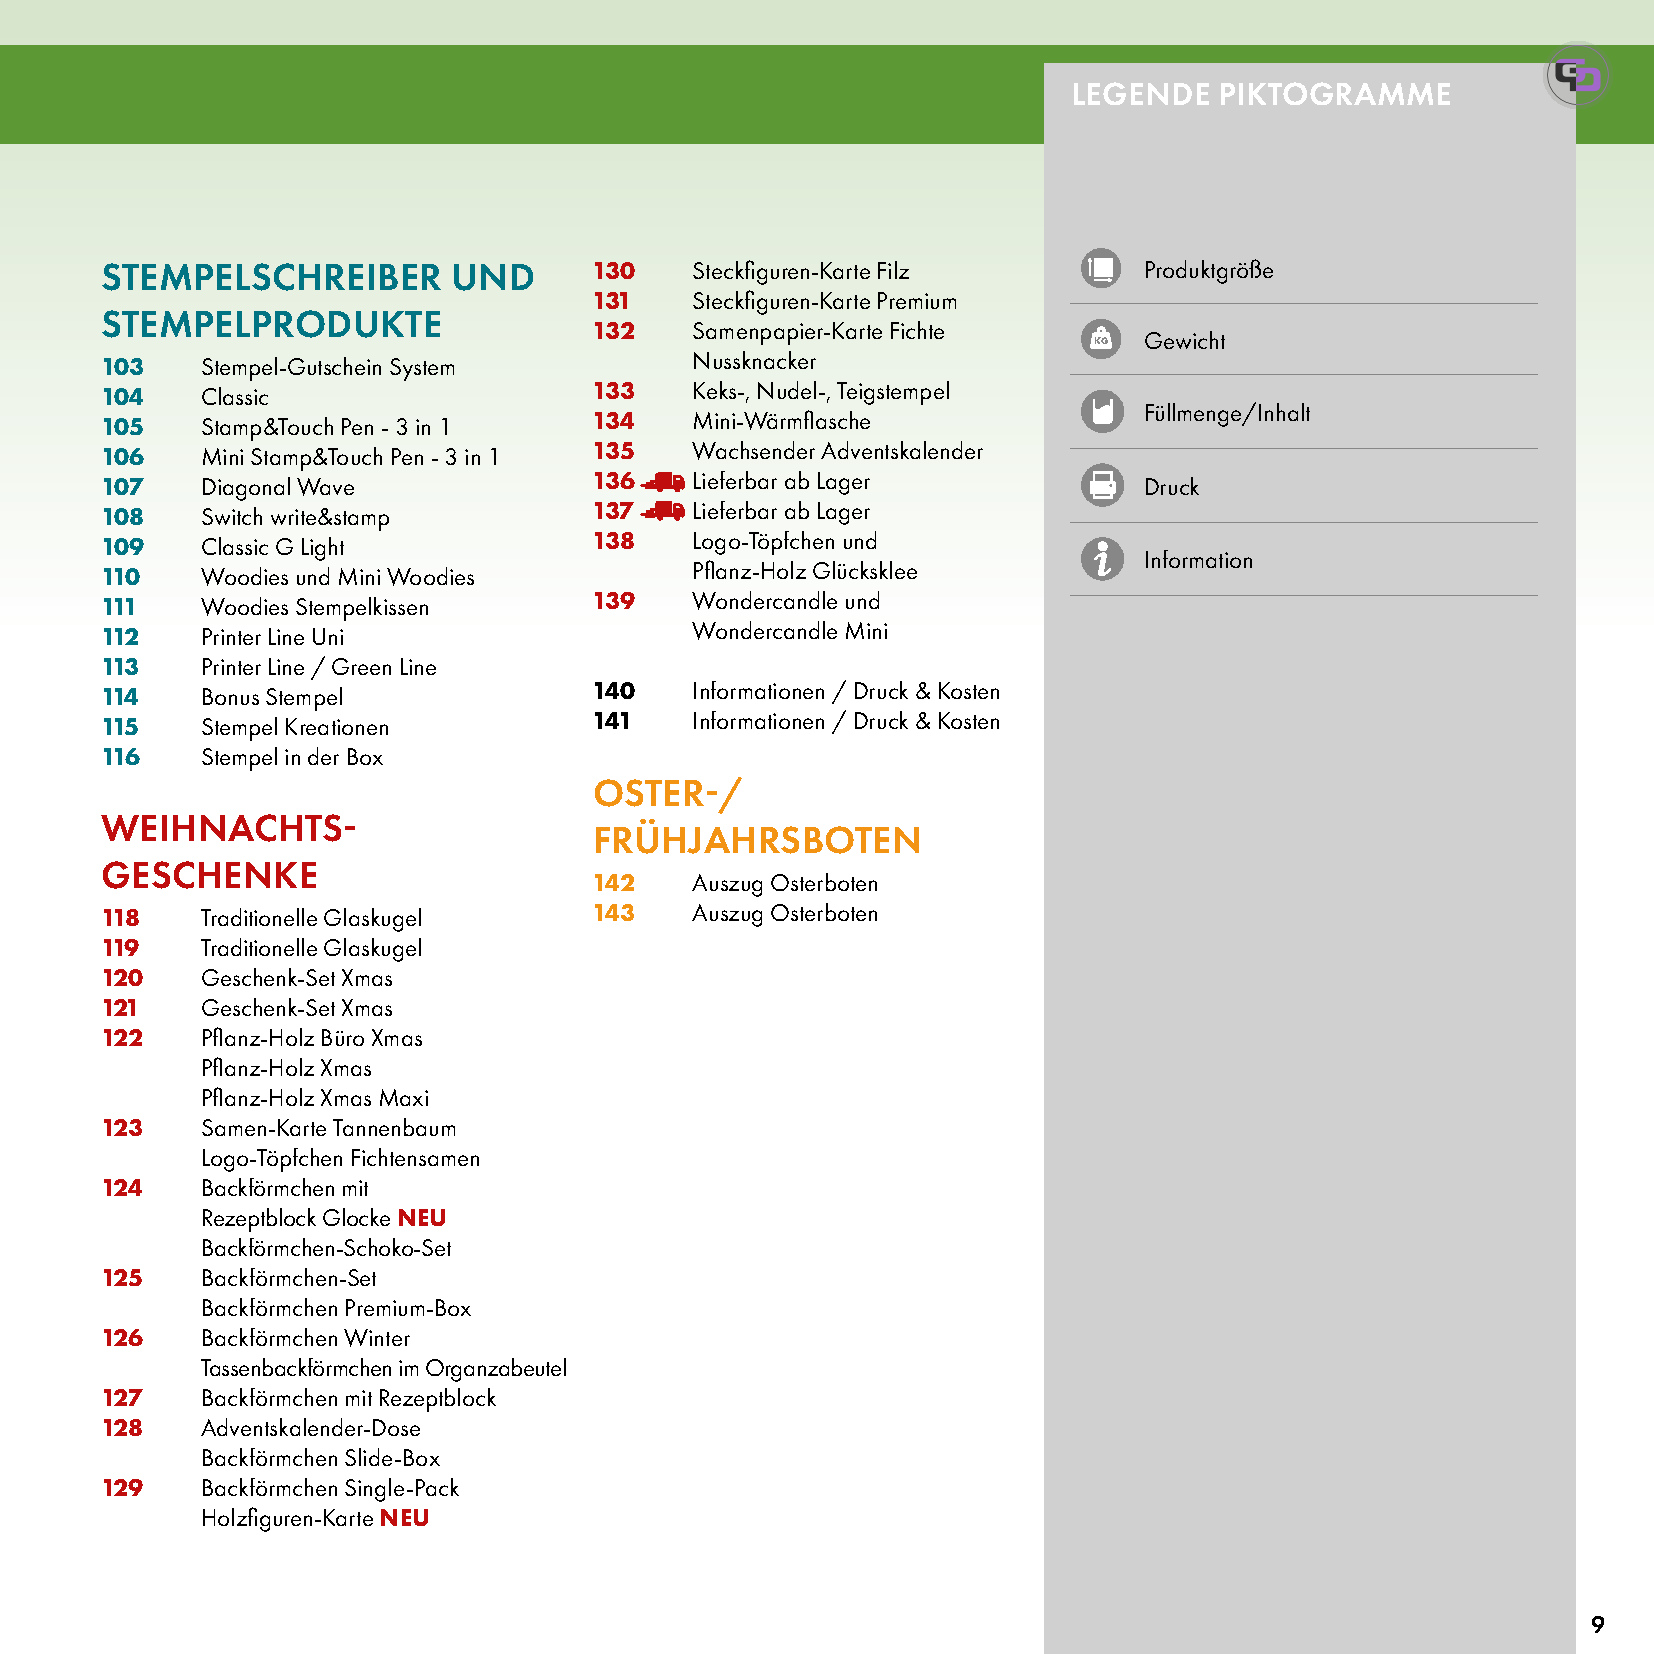Click 'Pflanz-Holz Xmas Maxi' entry
The height and width of the screenshot is (1654, 1654).
(315, 1099)
